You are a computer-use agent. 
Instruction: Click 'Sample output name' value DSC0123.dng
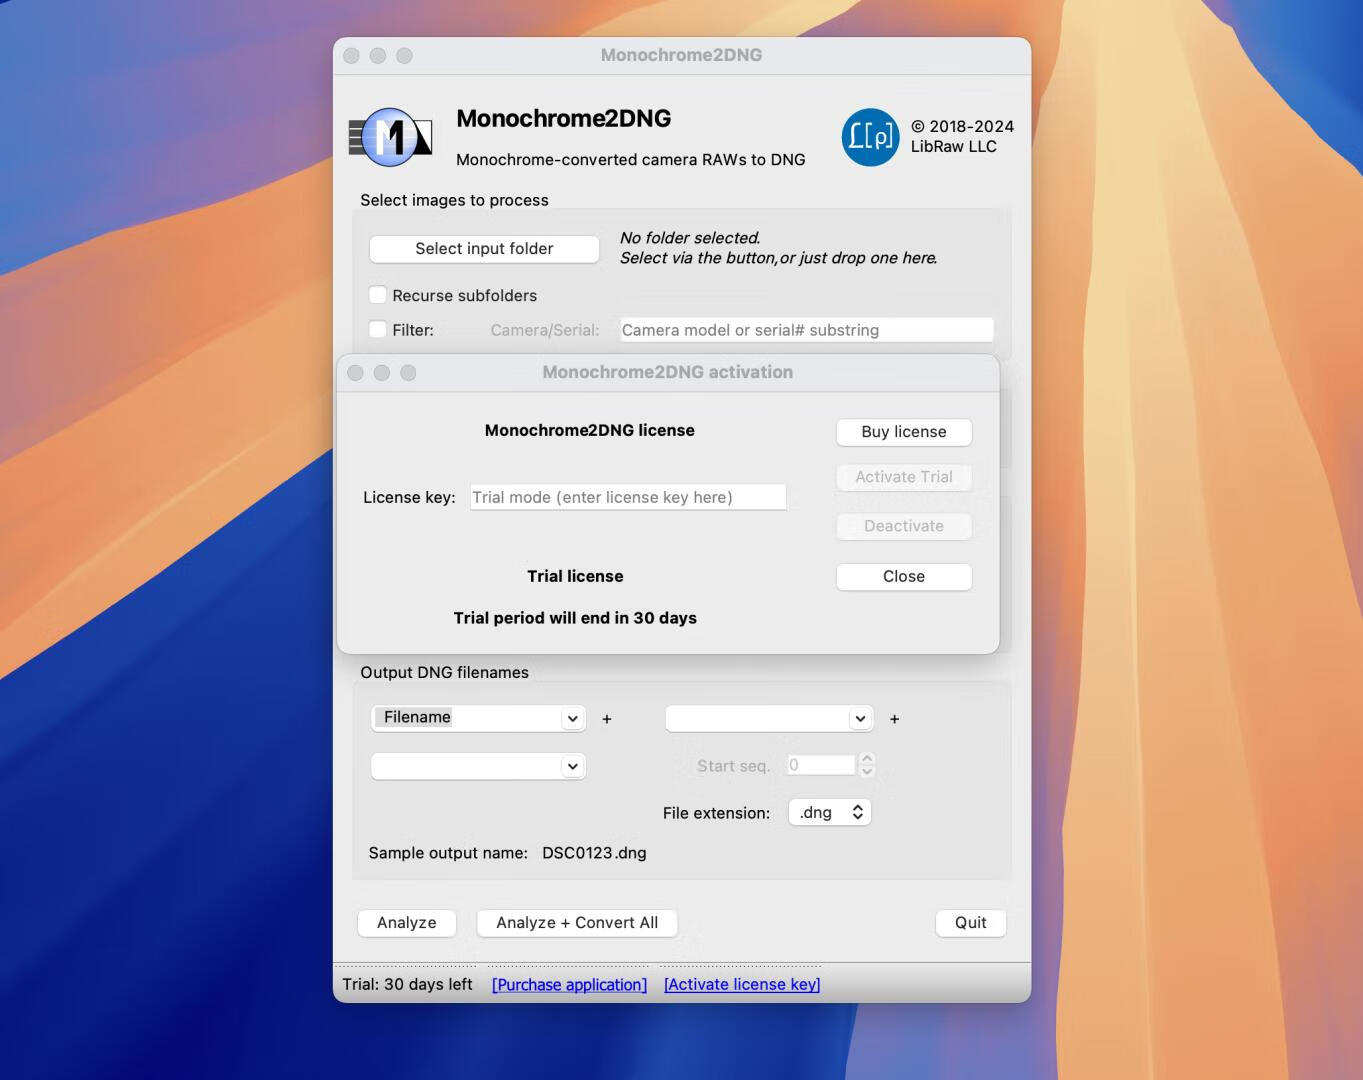pyautogui.click(x=594, y=853)
